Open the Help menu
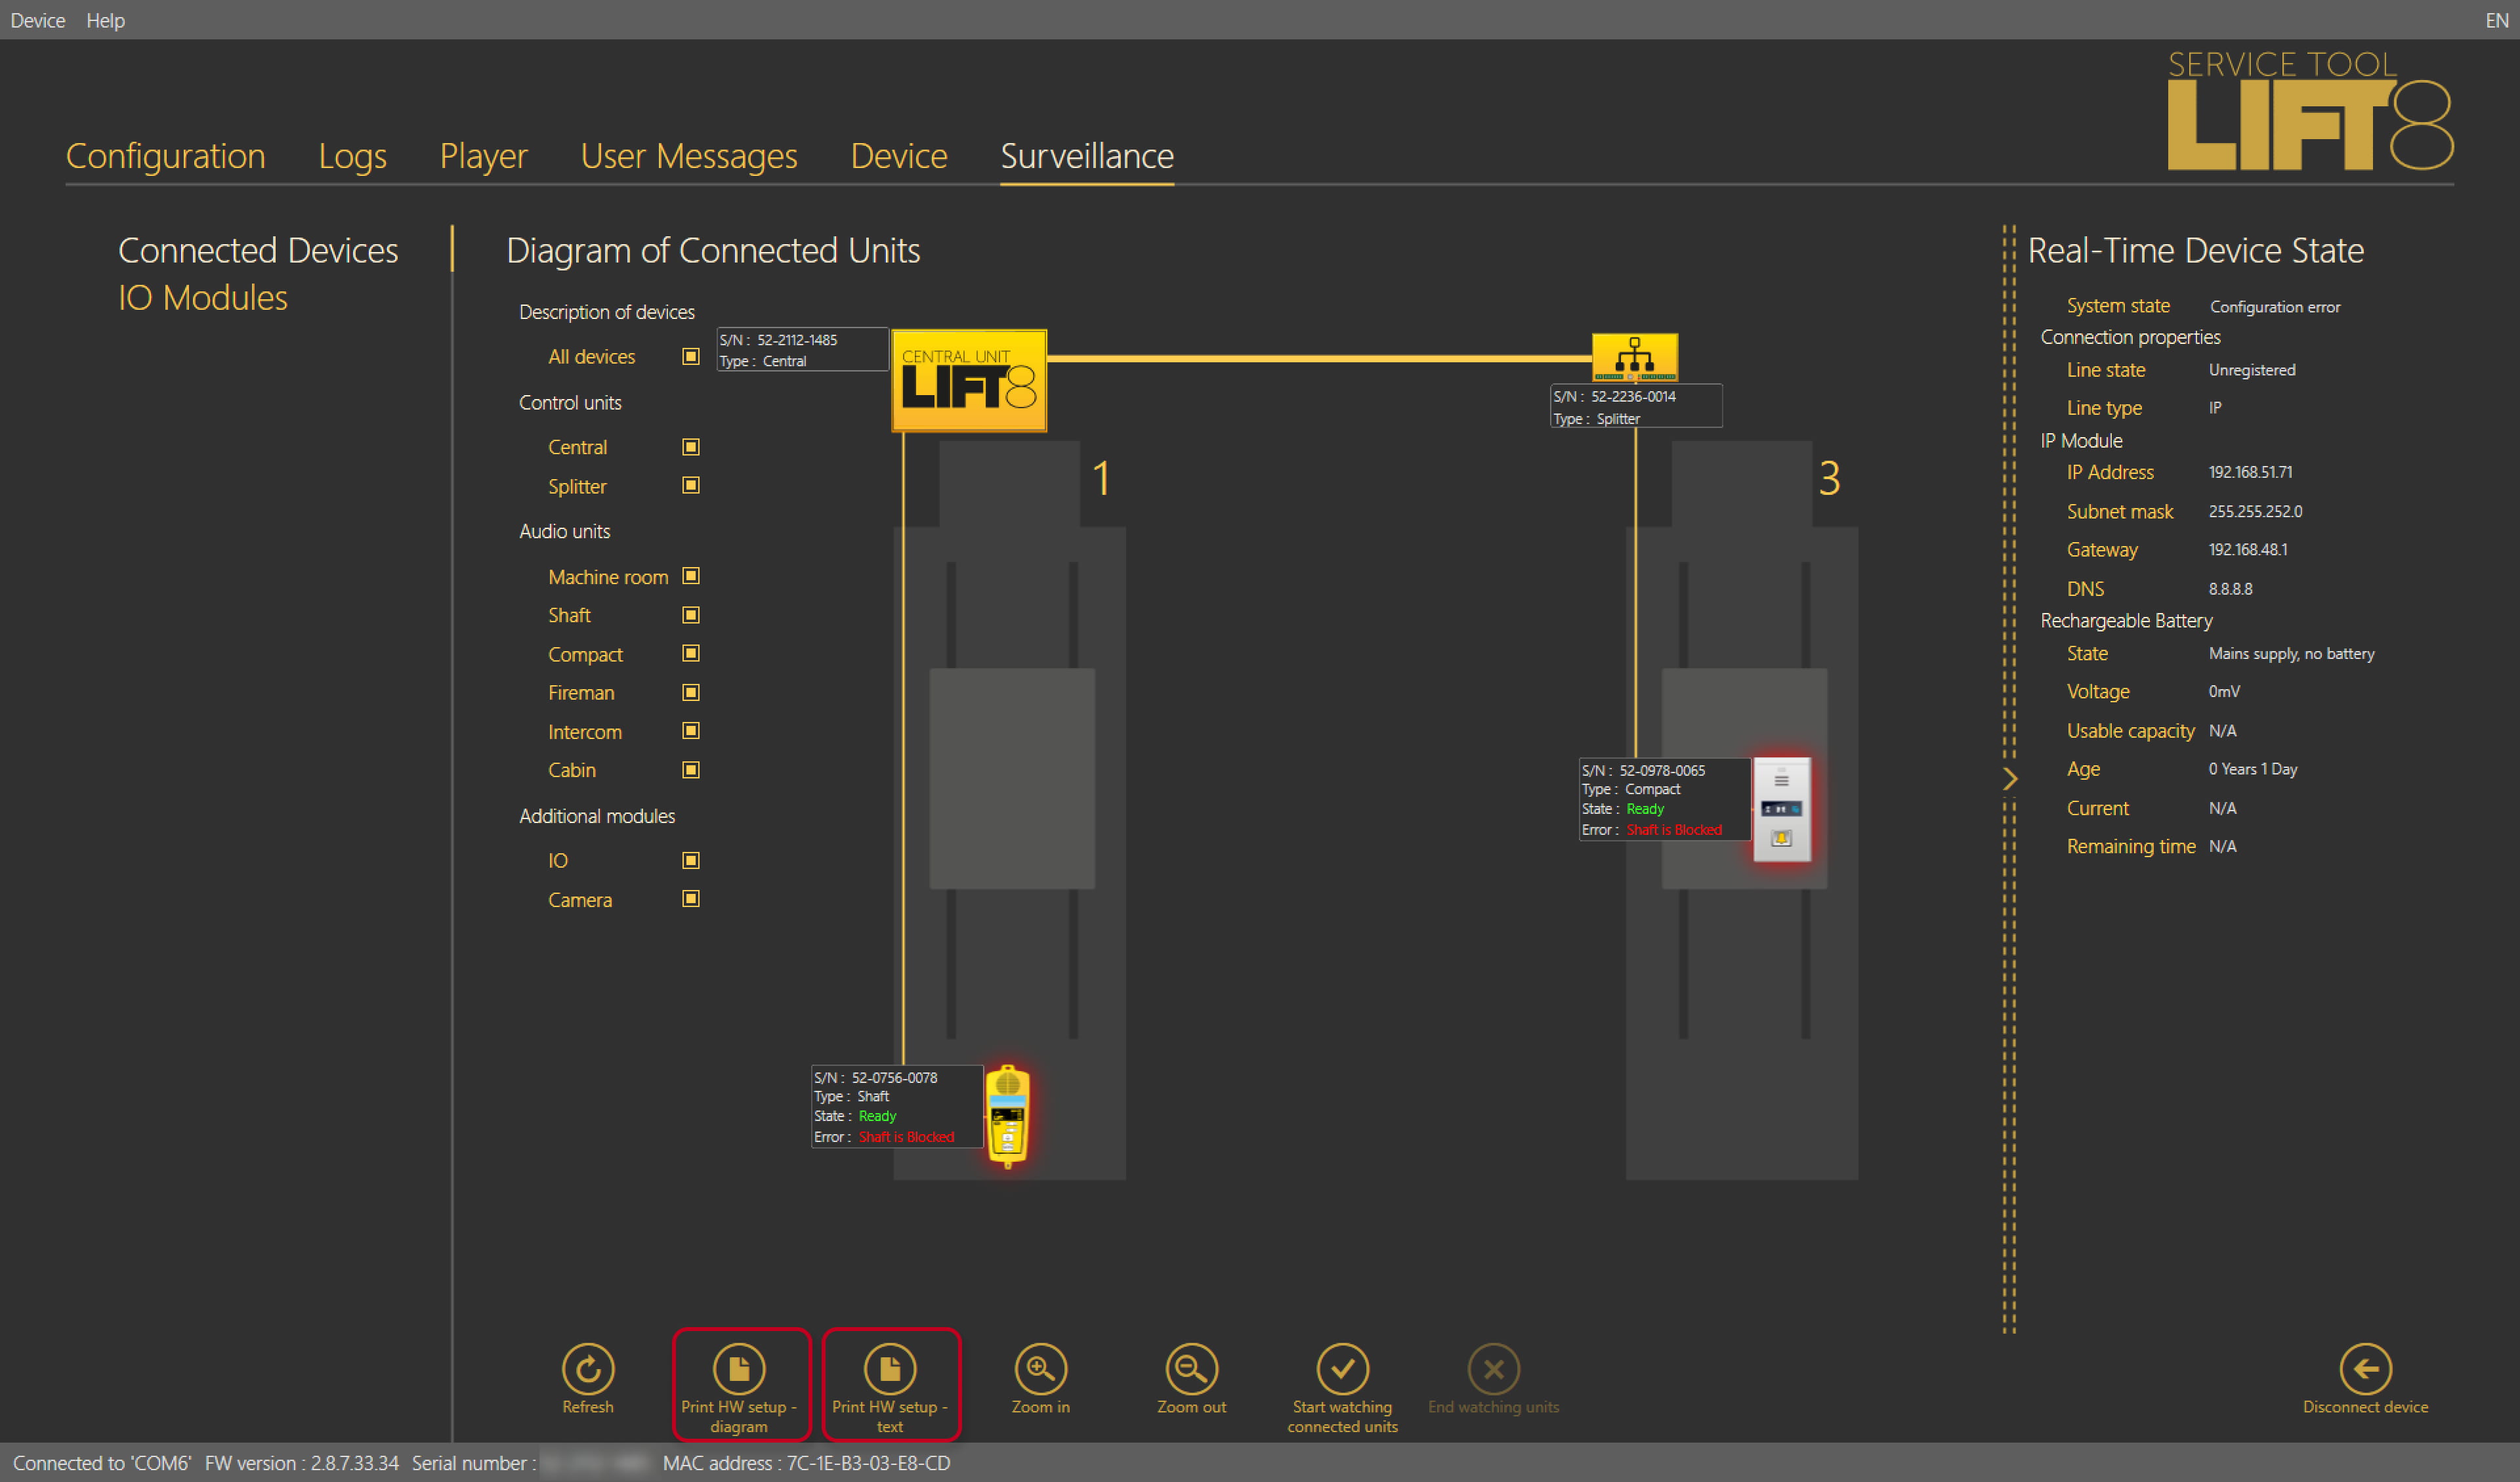The width and height of the screenshot is (2520, 1482). pos(105,20)
